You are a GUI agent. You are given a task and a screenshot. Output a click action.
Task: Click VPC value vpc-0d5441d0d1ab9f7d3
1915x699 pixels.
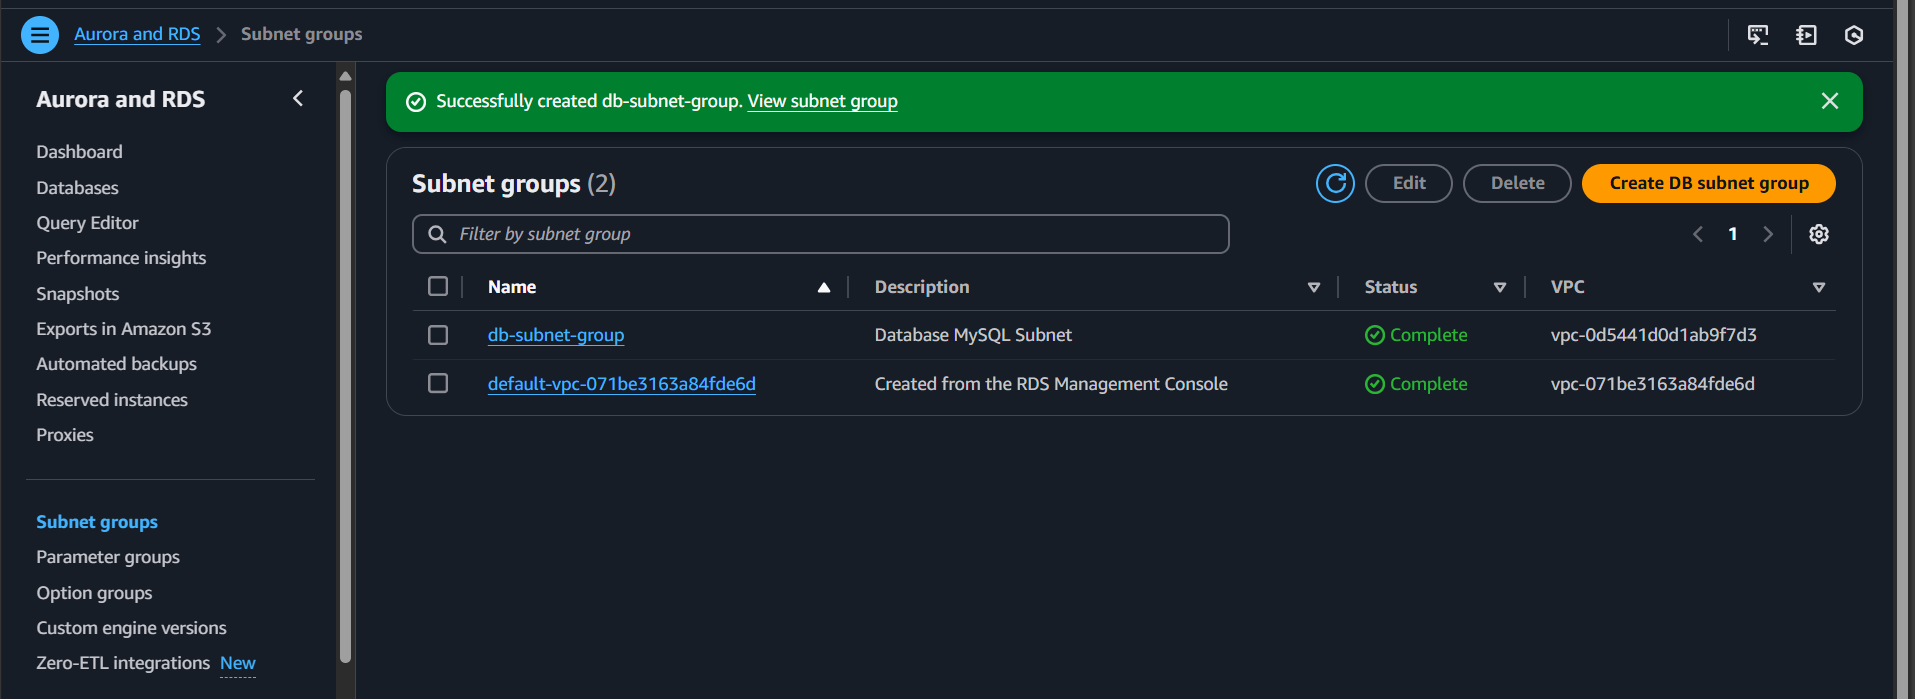tap(1653, 335)
